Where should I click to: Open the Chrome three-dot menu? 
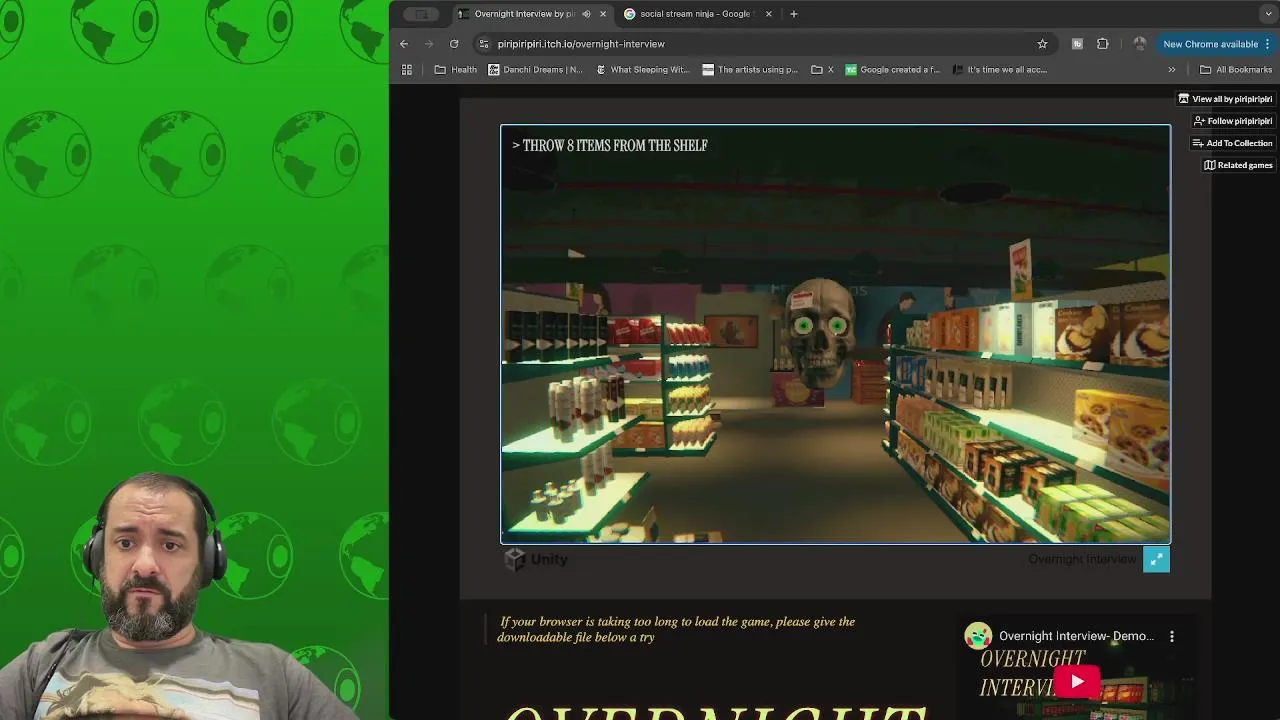(1268, 44)
